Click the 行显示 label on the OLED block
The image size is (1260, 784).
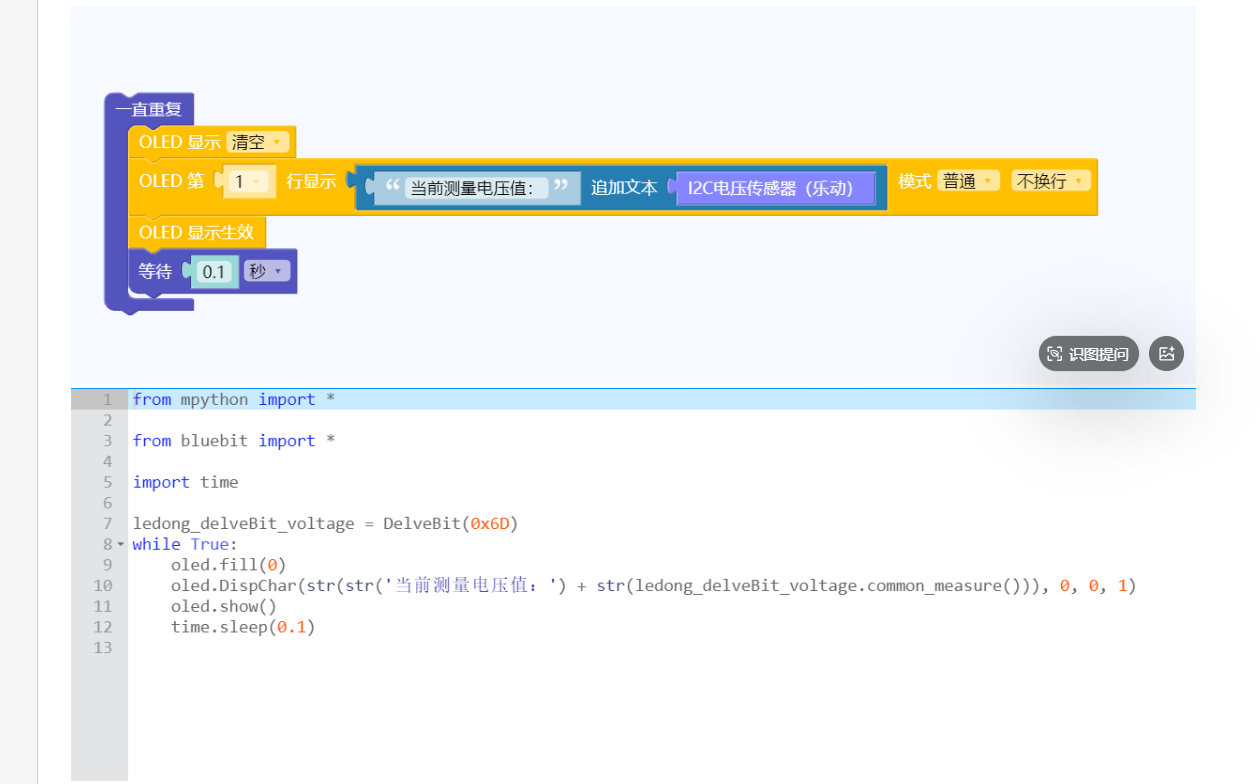tap(311, 181)
